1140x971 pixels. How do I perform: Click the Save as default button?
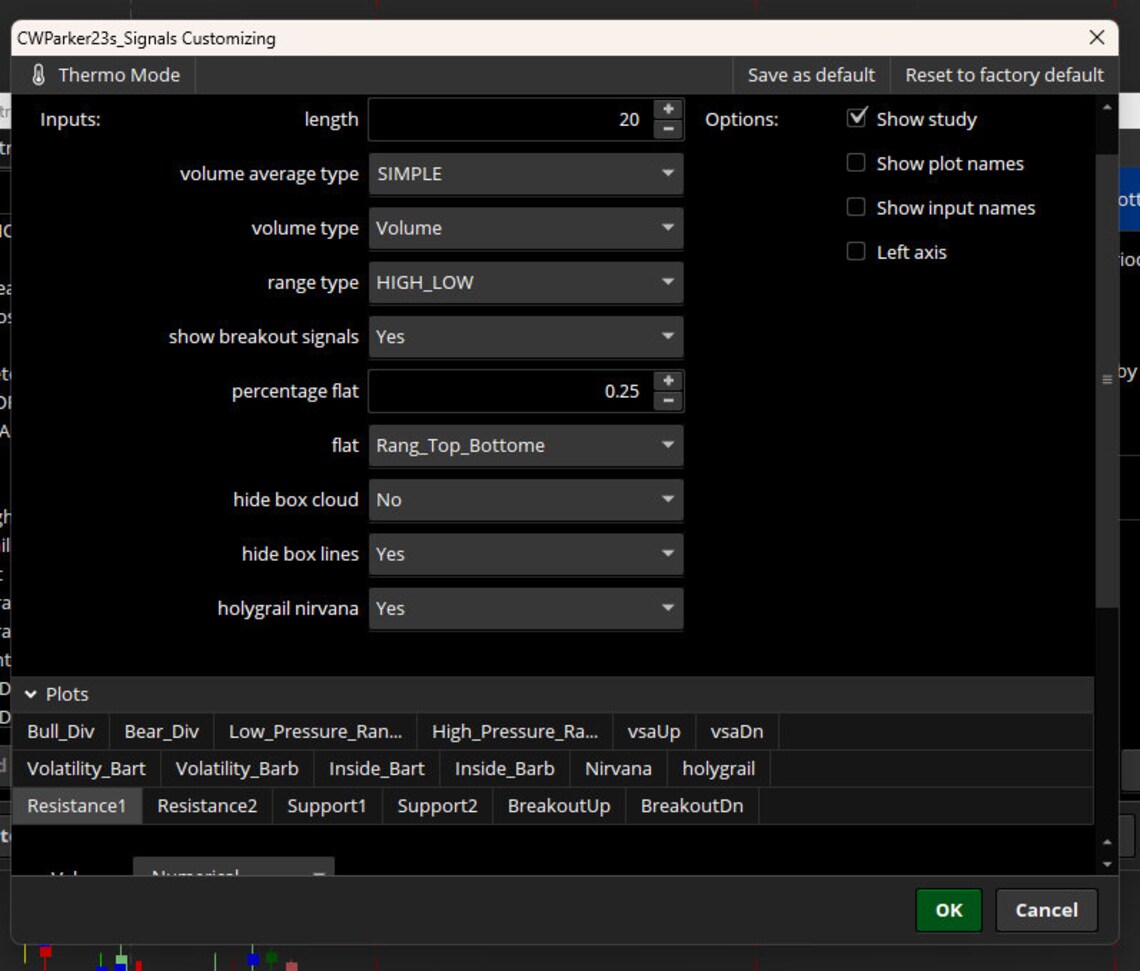(810, 74)
